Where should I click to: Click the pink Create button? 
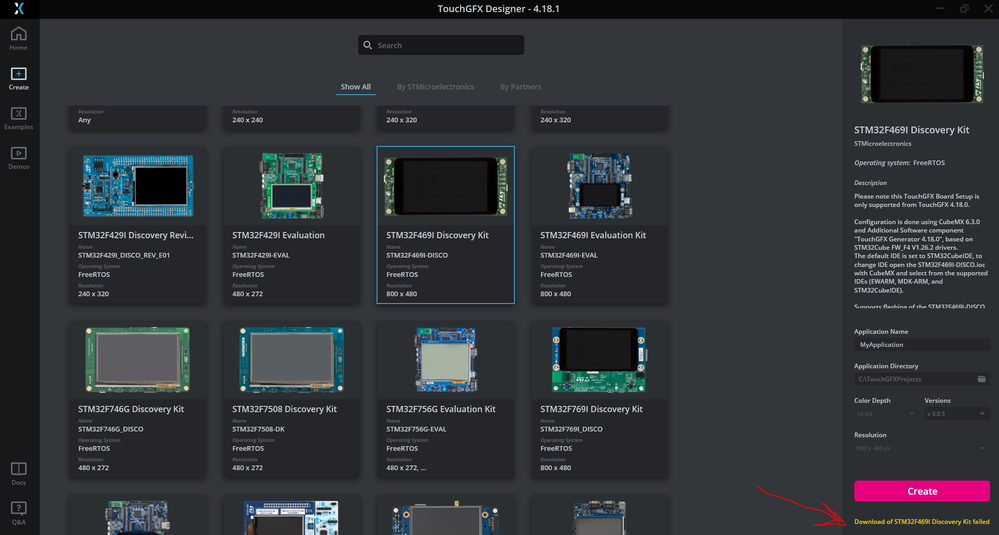pos(922,491)
